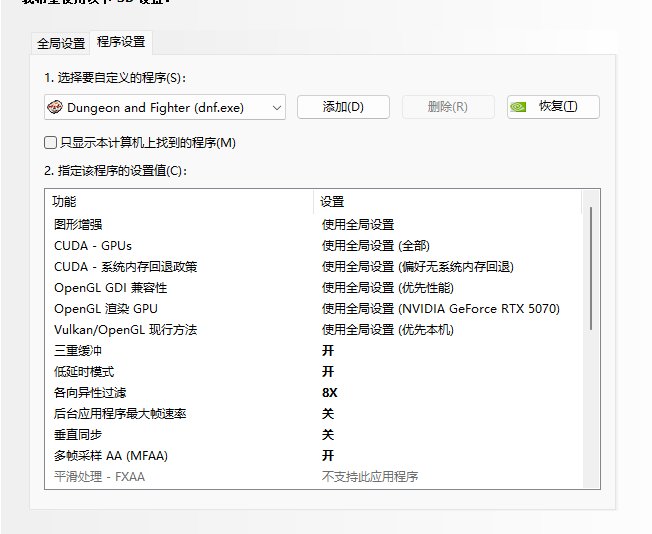Select the 平滑处理 - FXAA row

click(314, 477)
